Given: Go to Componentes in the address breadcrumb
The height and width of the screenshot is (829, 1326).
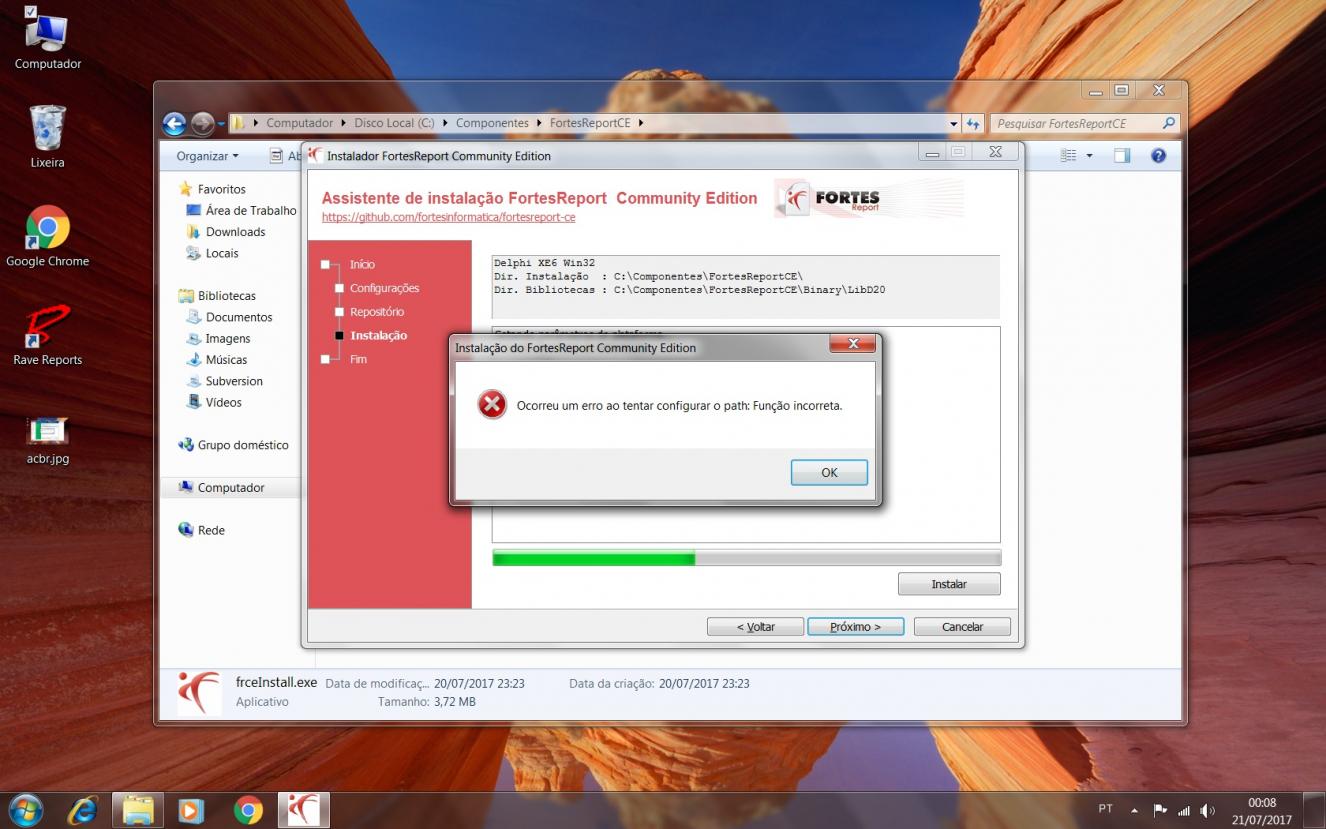Looking at the screenshot, I should tap(492, 123).
